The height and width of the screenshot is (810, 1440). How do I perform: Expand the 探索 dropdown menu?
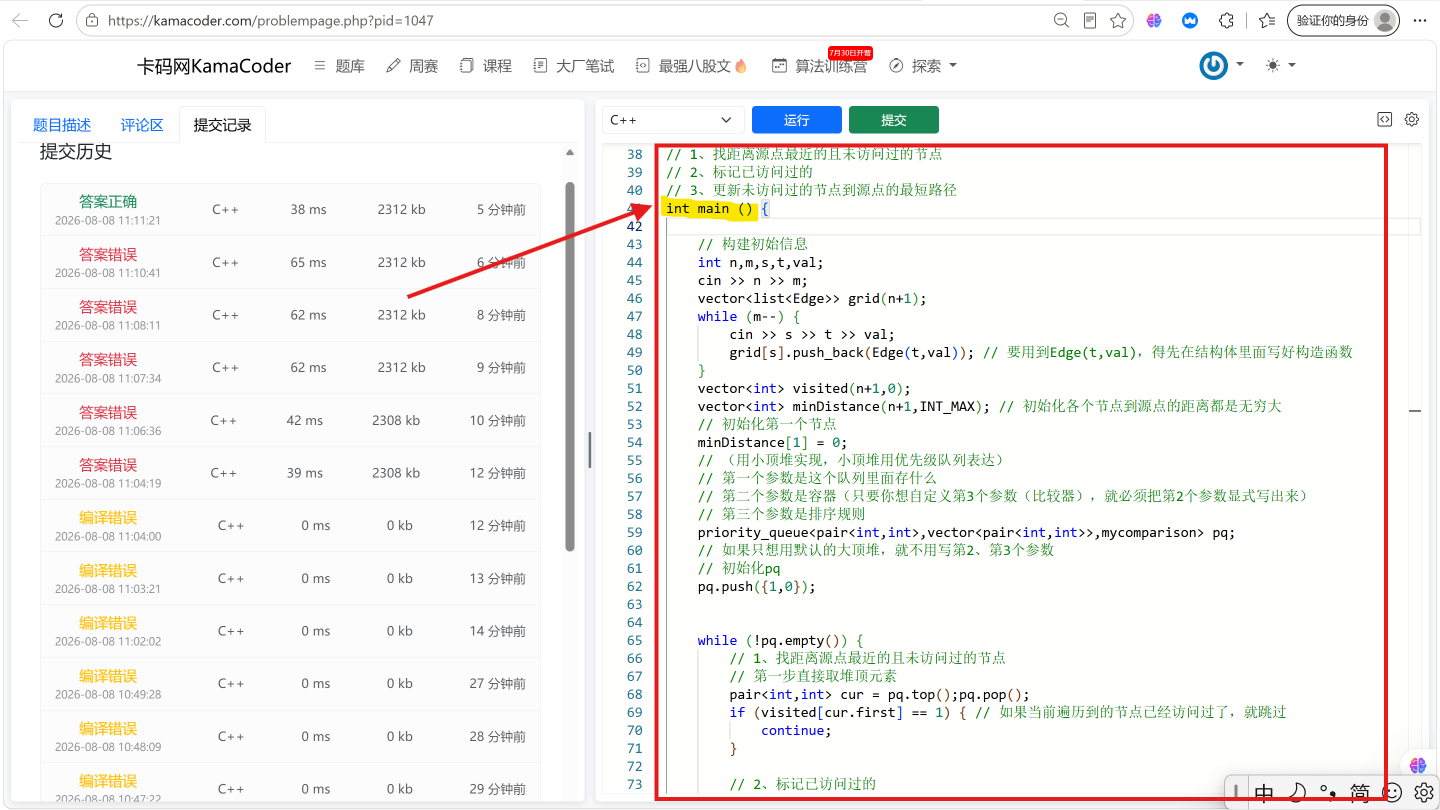pyautogui.click(x=922, y=65)
